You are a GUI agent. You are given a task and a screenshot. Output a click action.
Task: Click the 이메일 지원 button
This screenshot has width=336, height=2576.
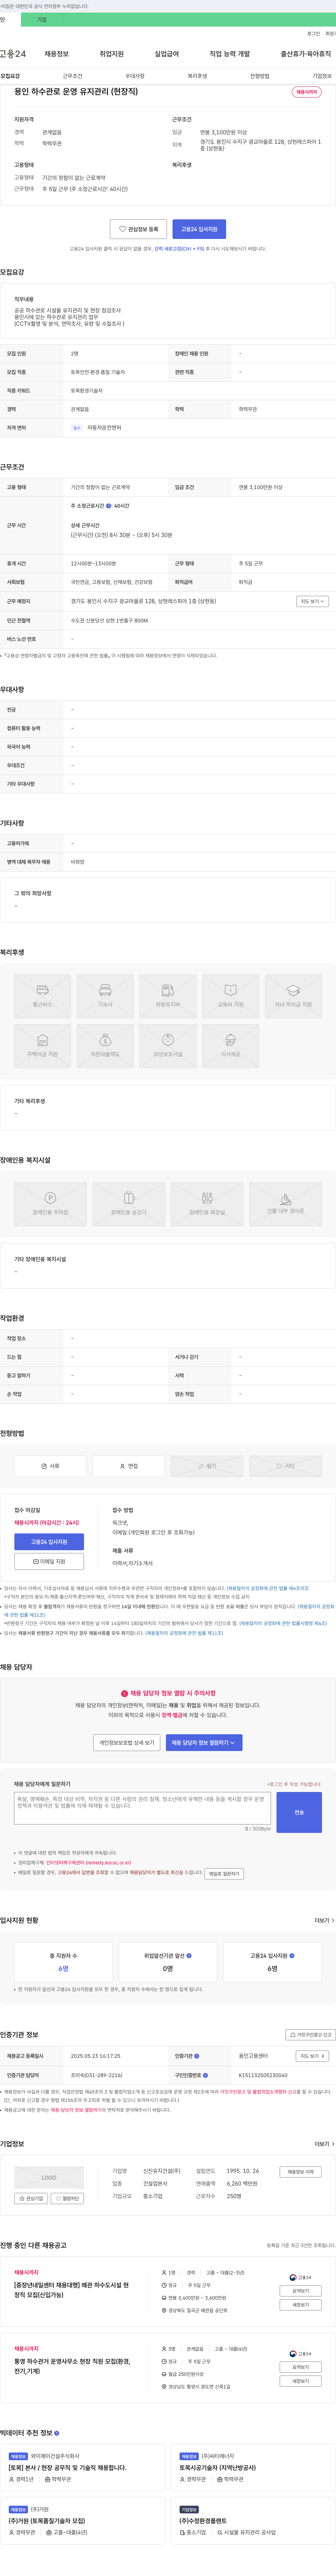pos(49,1561)
